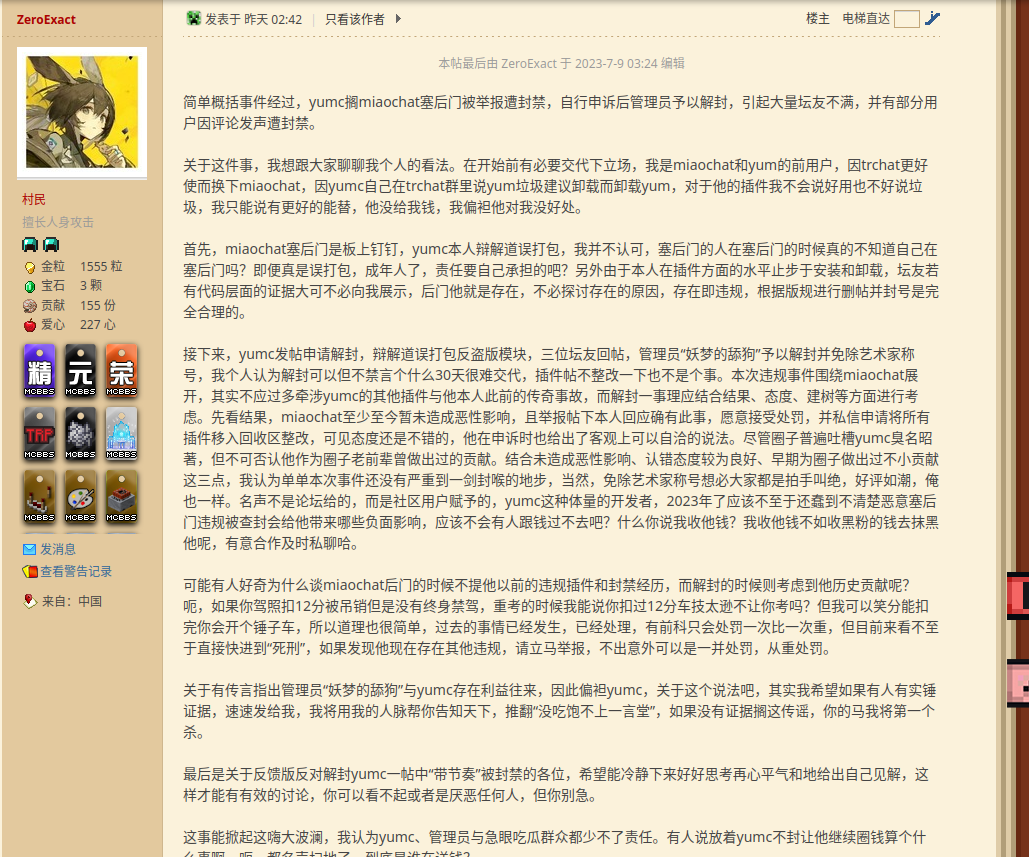Click the elevator jump arrow icon

933,18
